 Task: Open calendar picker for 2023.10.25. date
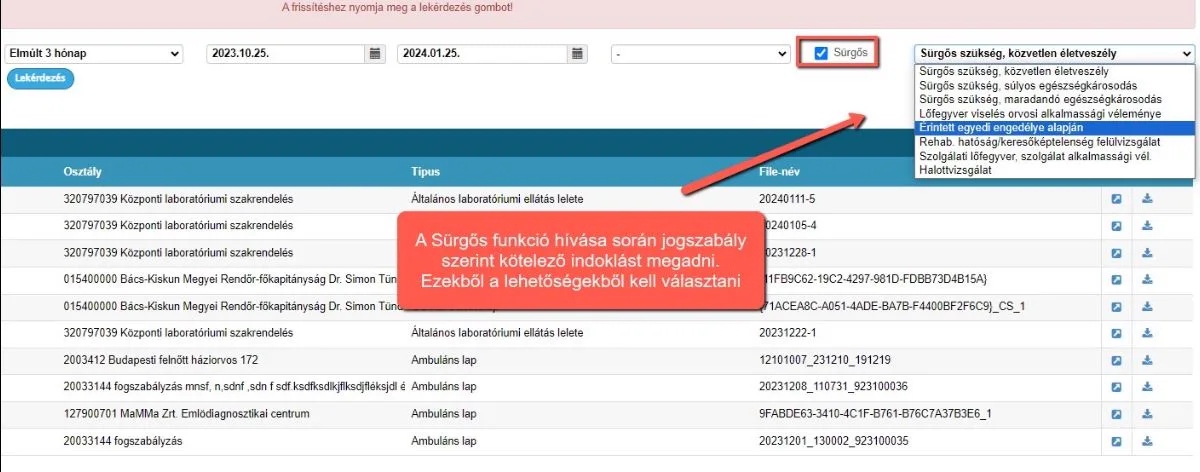375,53
